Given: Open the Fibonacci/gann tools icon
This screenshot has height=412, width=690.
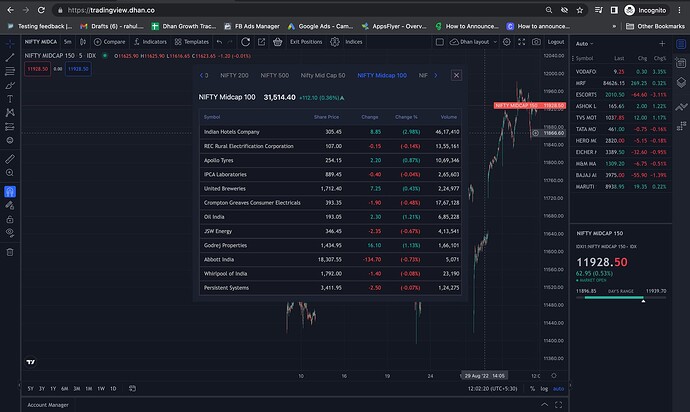Looking at the screenshot, I should pyautogui.click(x=10, y=71).
